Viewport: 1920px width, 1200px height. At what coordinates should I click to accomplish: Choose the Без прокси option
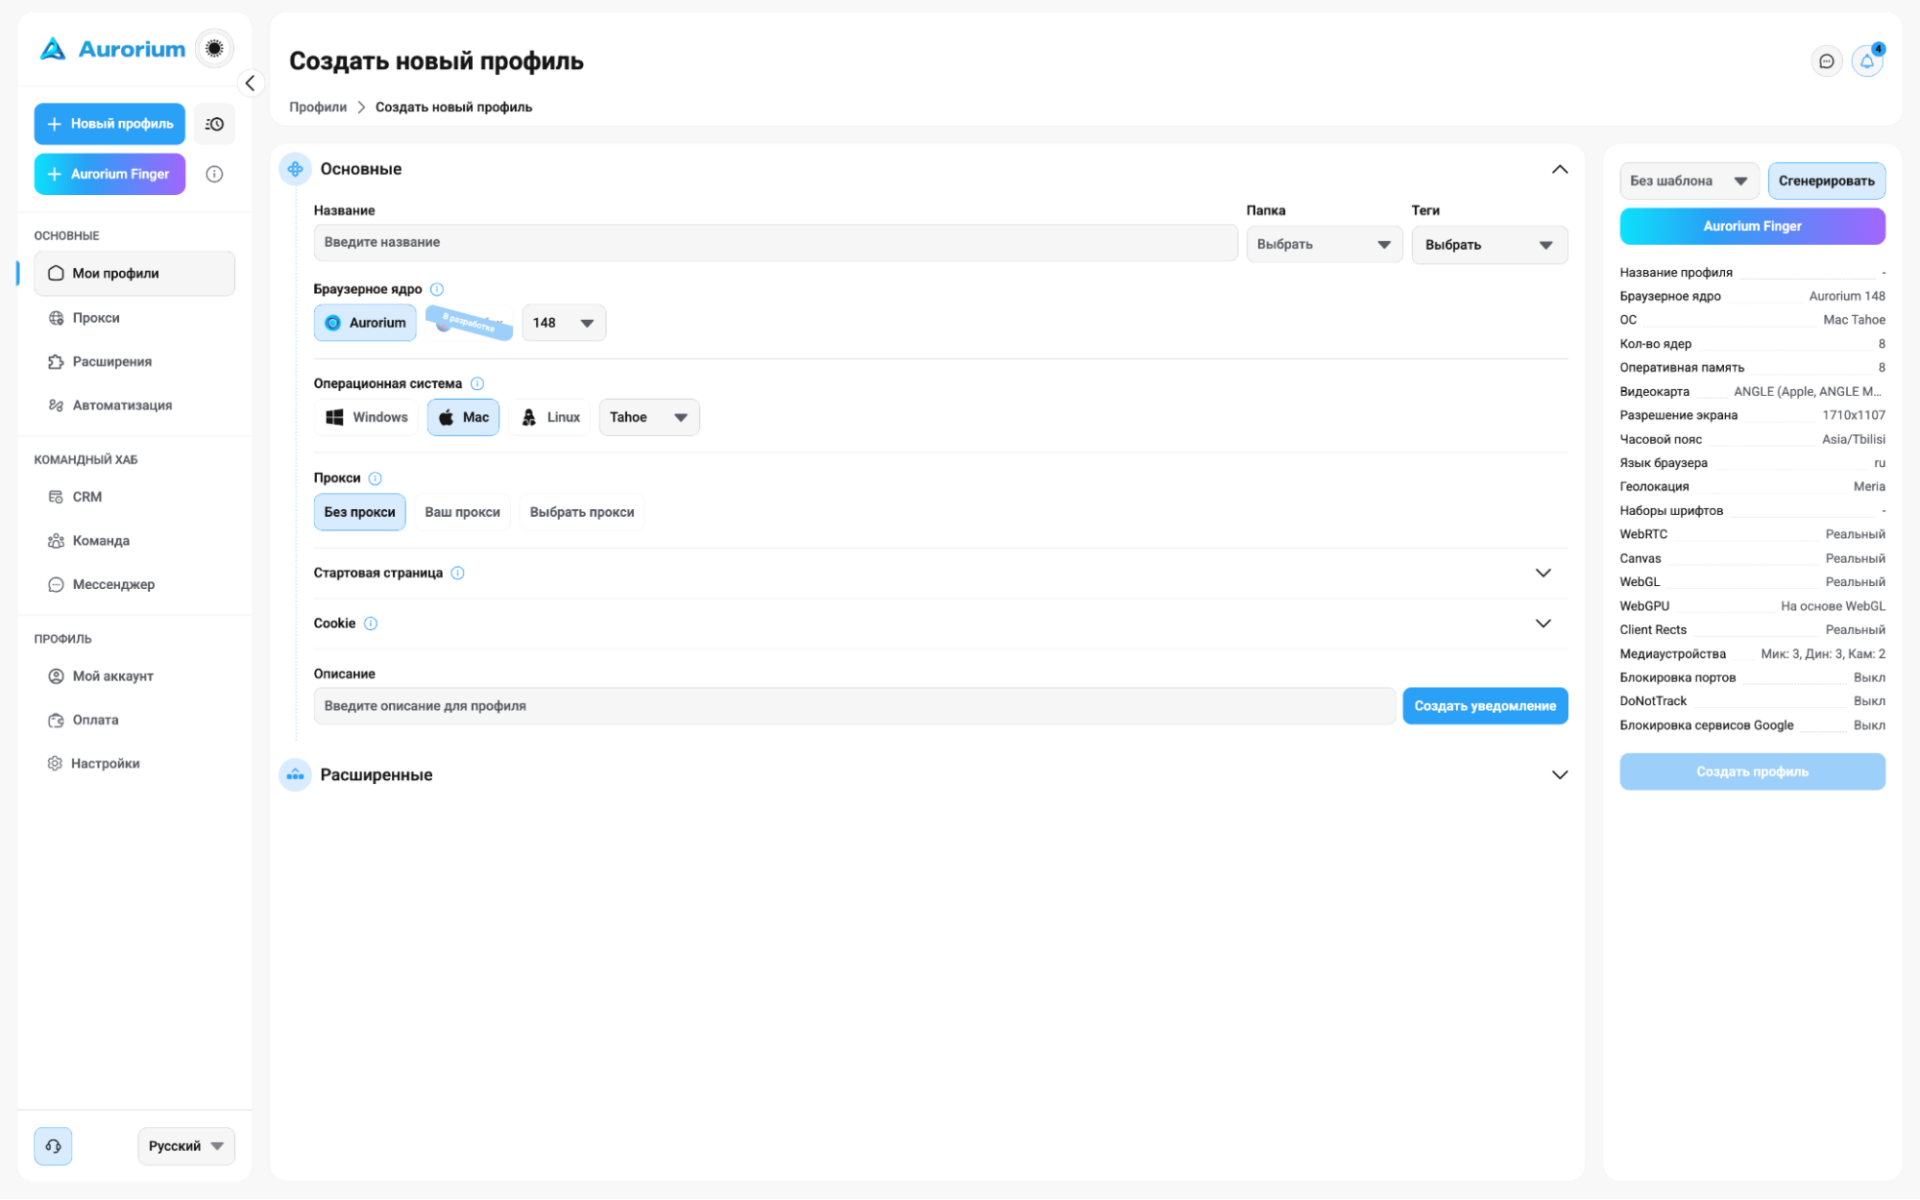360,512
